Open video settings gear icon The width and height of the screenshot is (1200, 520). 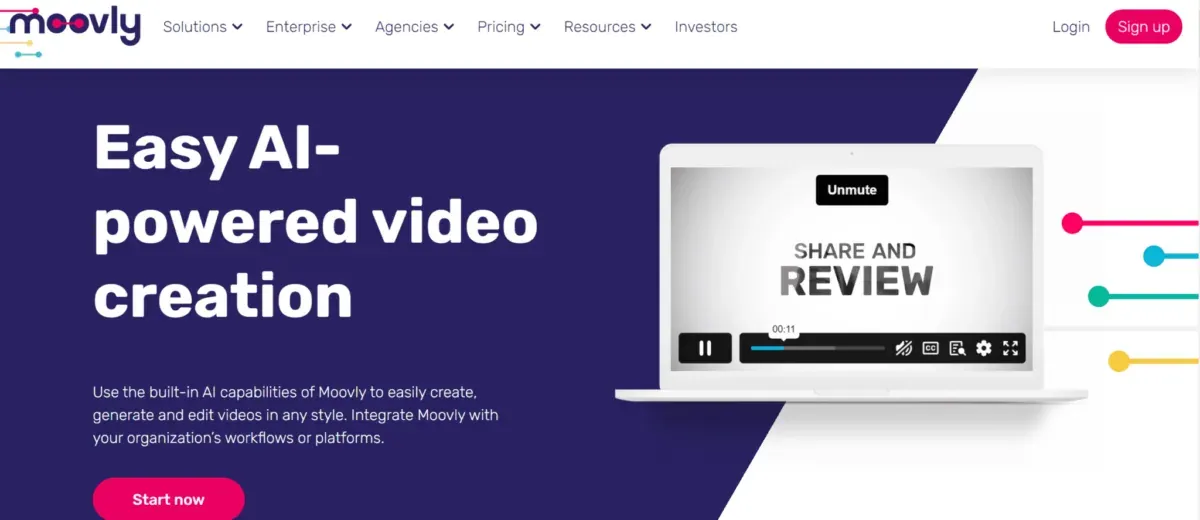click(x=984, y=348)
